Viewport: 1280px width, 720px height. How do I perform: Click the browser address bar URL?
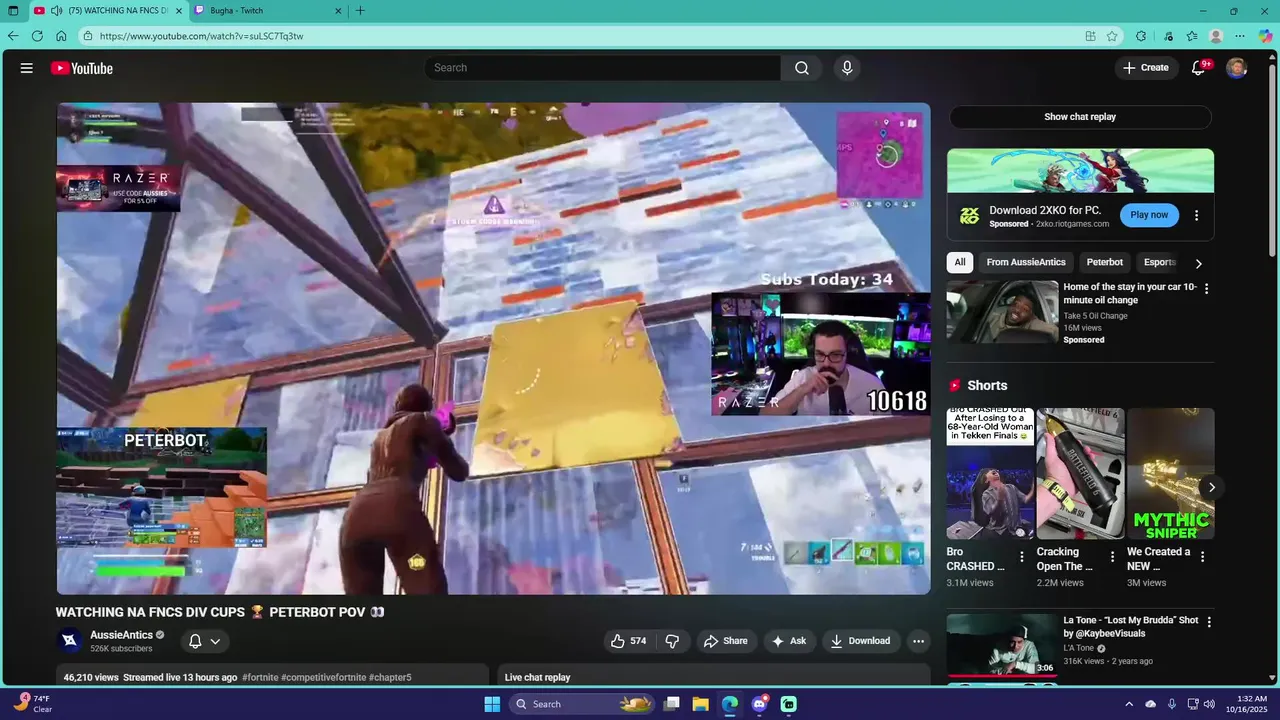coord(201,36)
